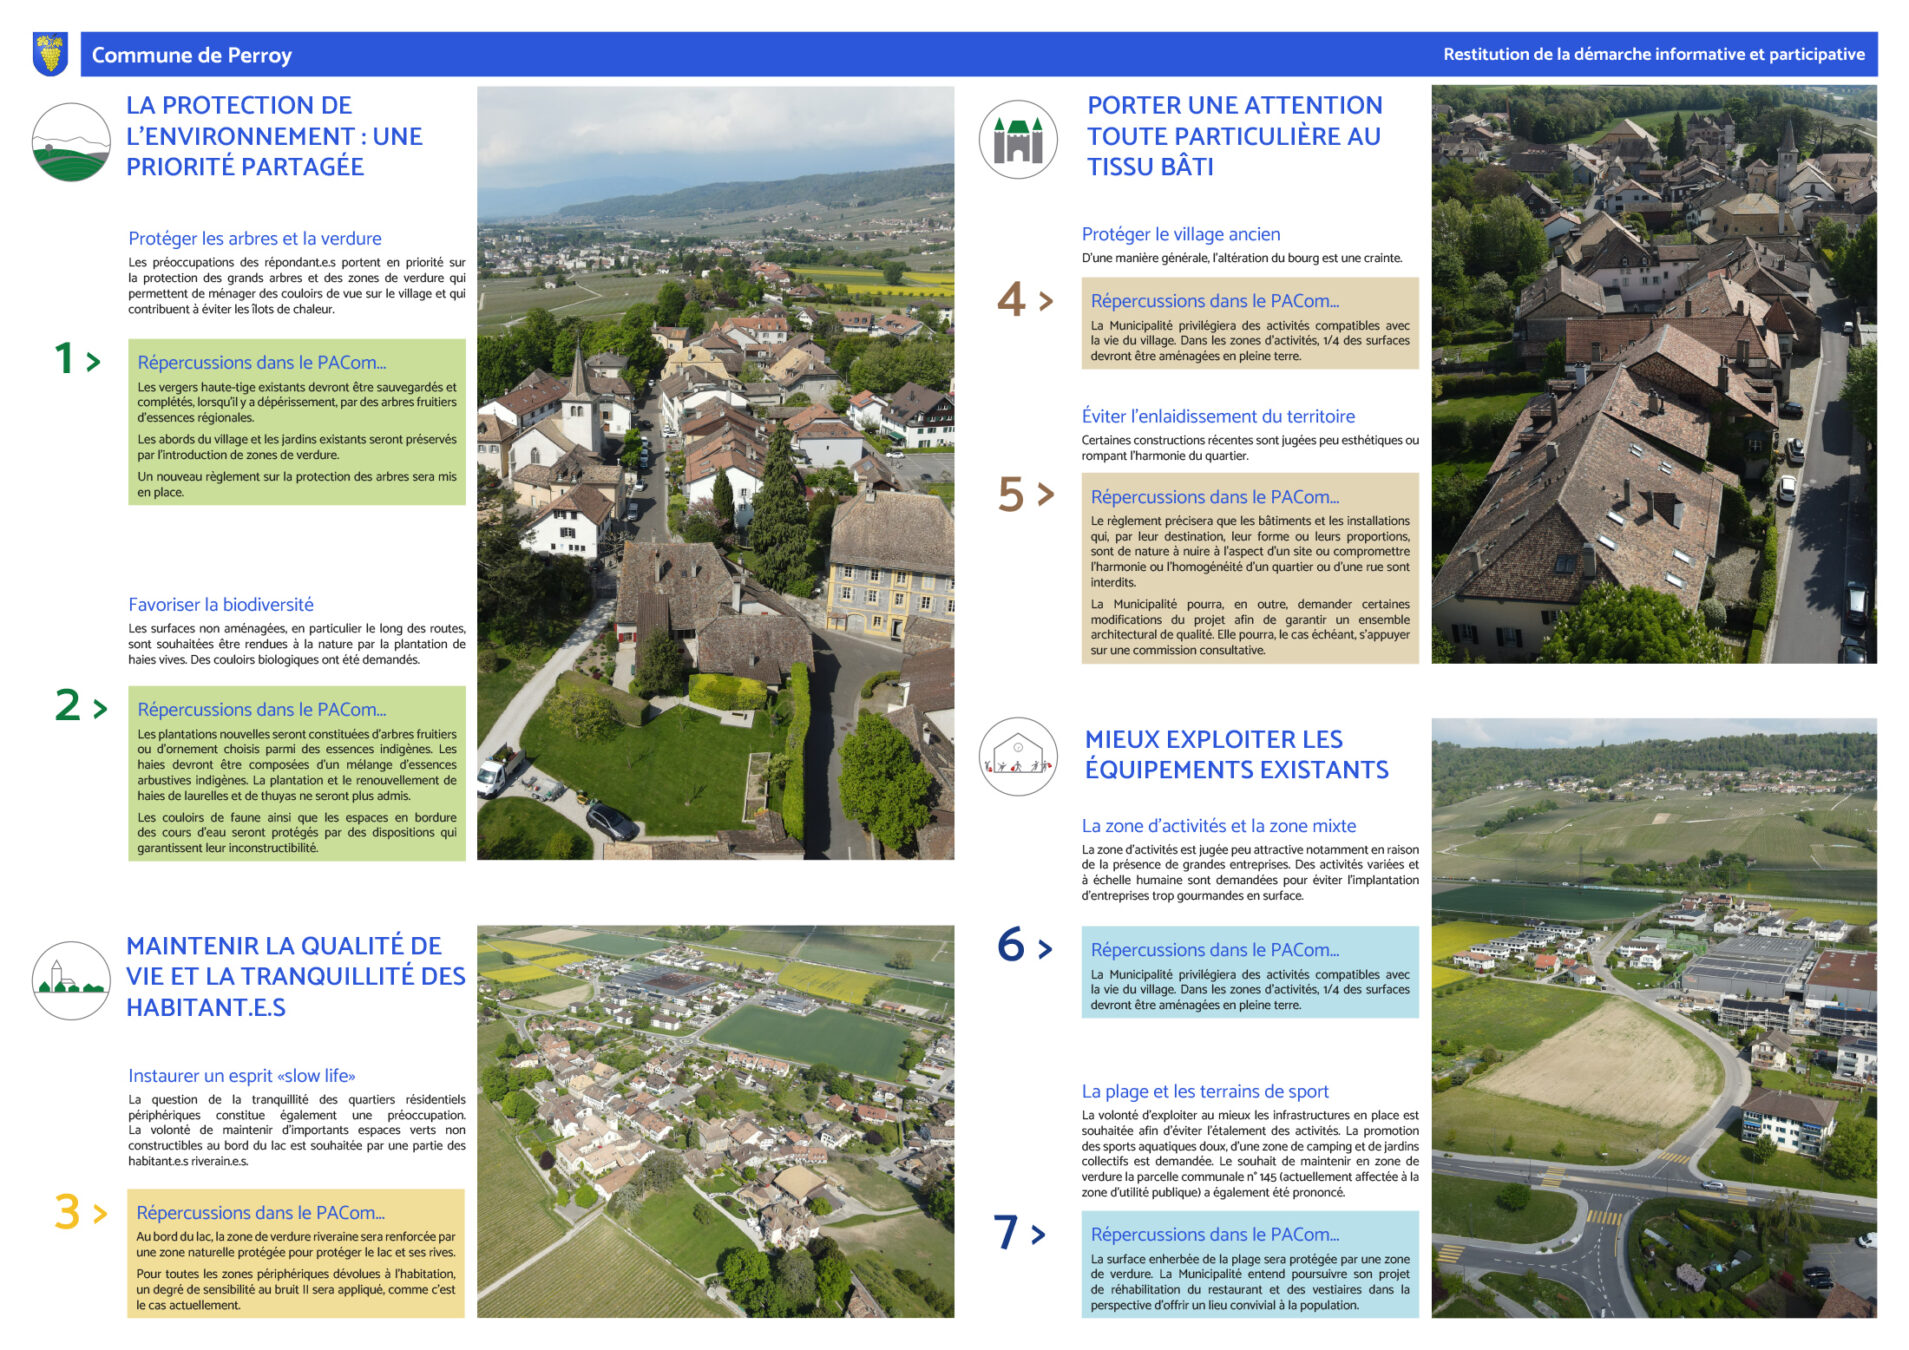Select heading 'Maintenir la qualité de vie'
Image resolution: width=1909 pixels, height=1350 pixels.
pos(296,976)
